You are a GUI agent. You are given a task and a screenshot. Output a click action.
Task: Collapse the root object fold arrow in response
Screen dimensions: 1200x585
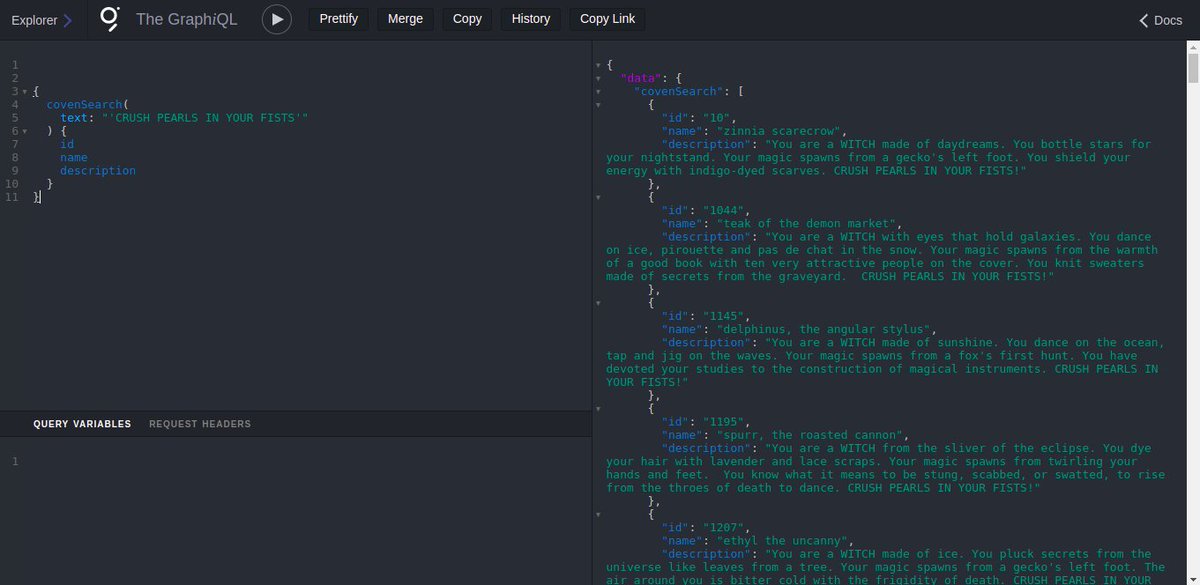coord(598,65)
